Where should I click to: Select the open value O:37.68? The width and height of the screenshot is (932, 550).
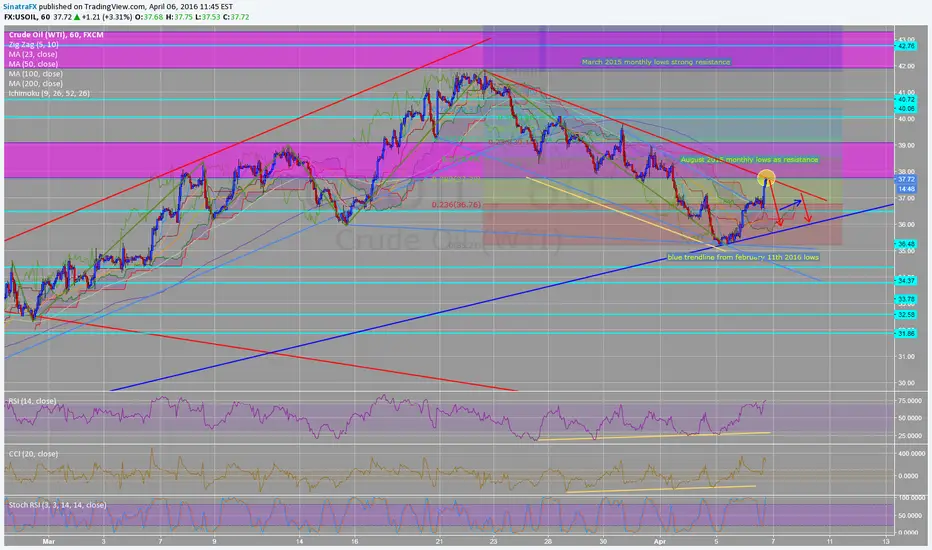tap(149, 17)
